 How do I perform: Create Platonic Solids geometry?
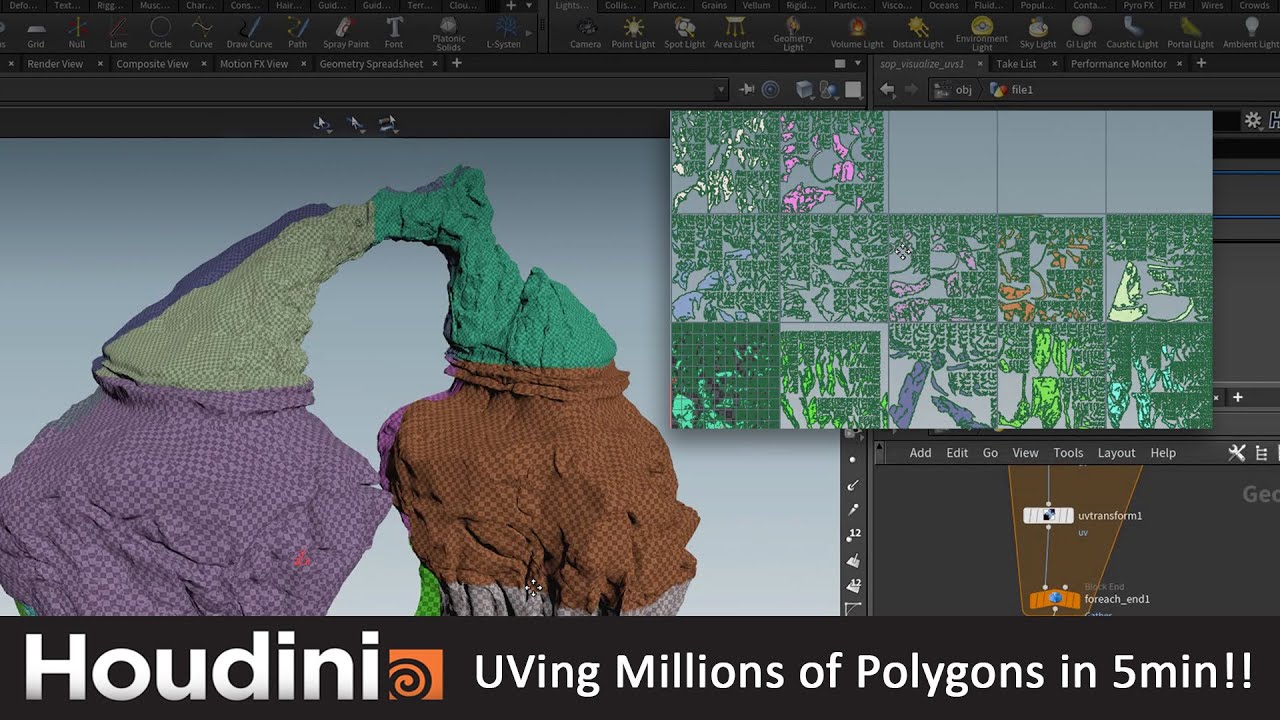tap(449, 34)
